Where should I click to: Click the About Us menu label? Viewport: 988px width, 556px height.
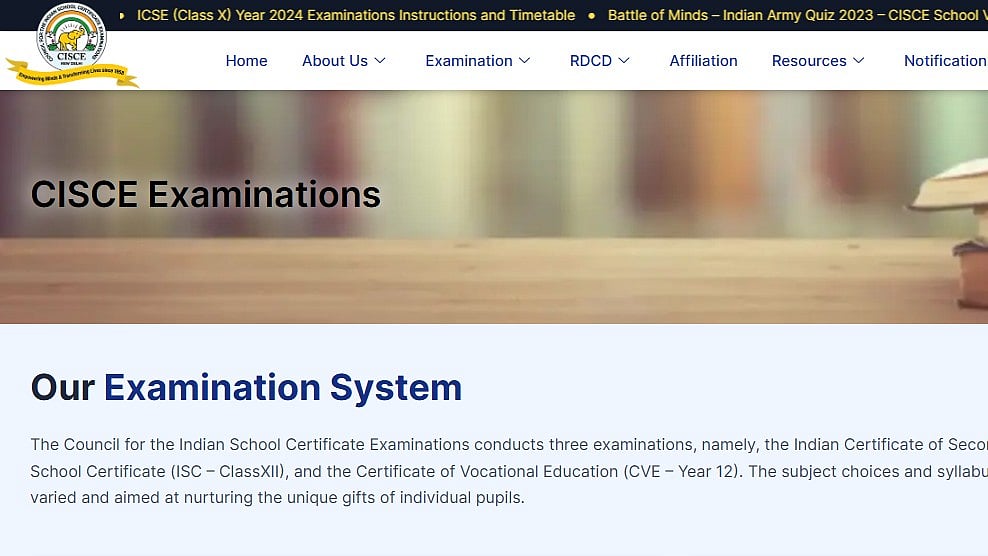[335, 61]
